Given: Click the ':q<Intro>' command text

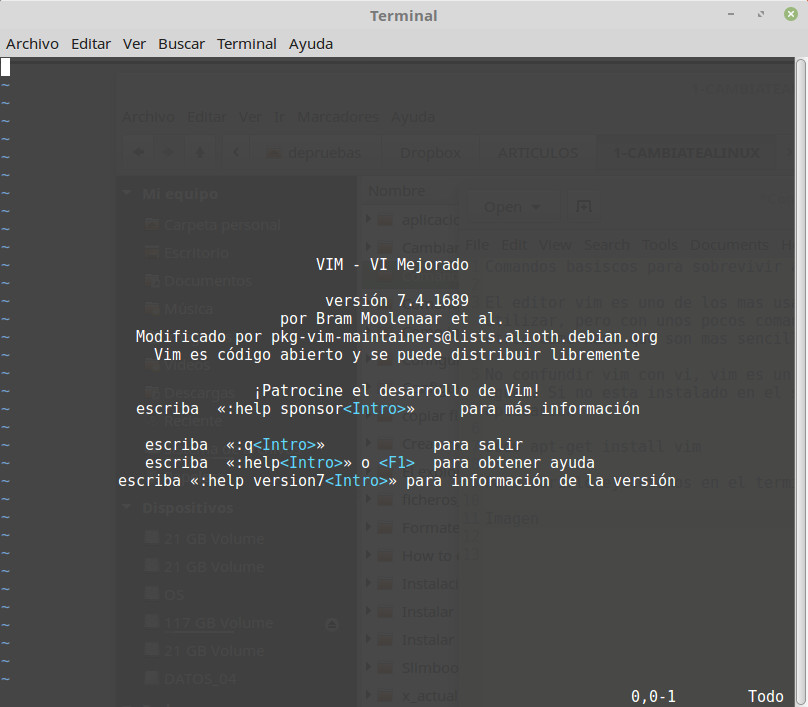Looking at the screenshot, I should click(276, 444).
